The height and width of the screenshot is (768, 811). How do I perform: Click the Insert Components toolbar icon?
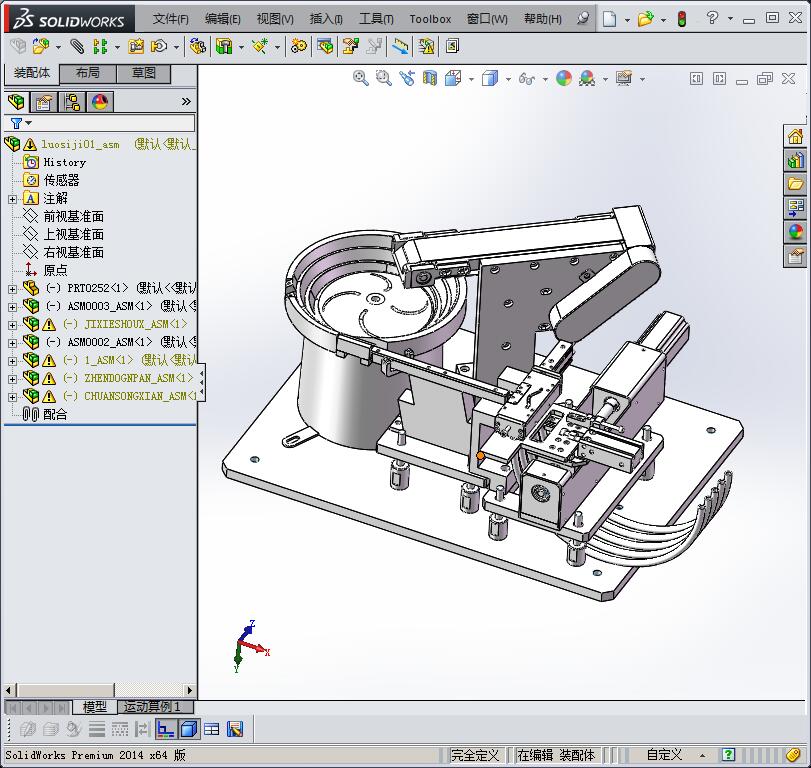(41, 47)
